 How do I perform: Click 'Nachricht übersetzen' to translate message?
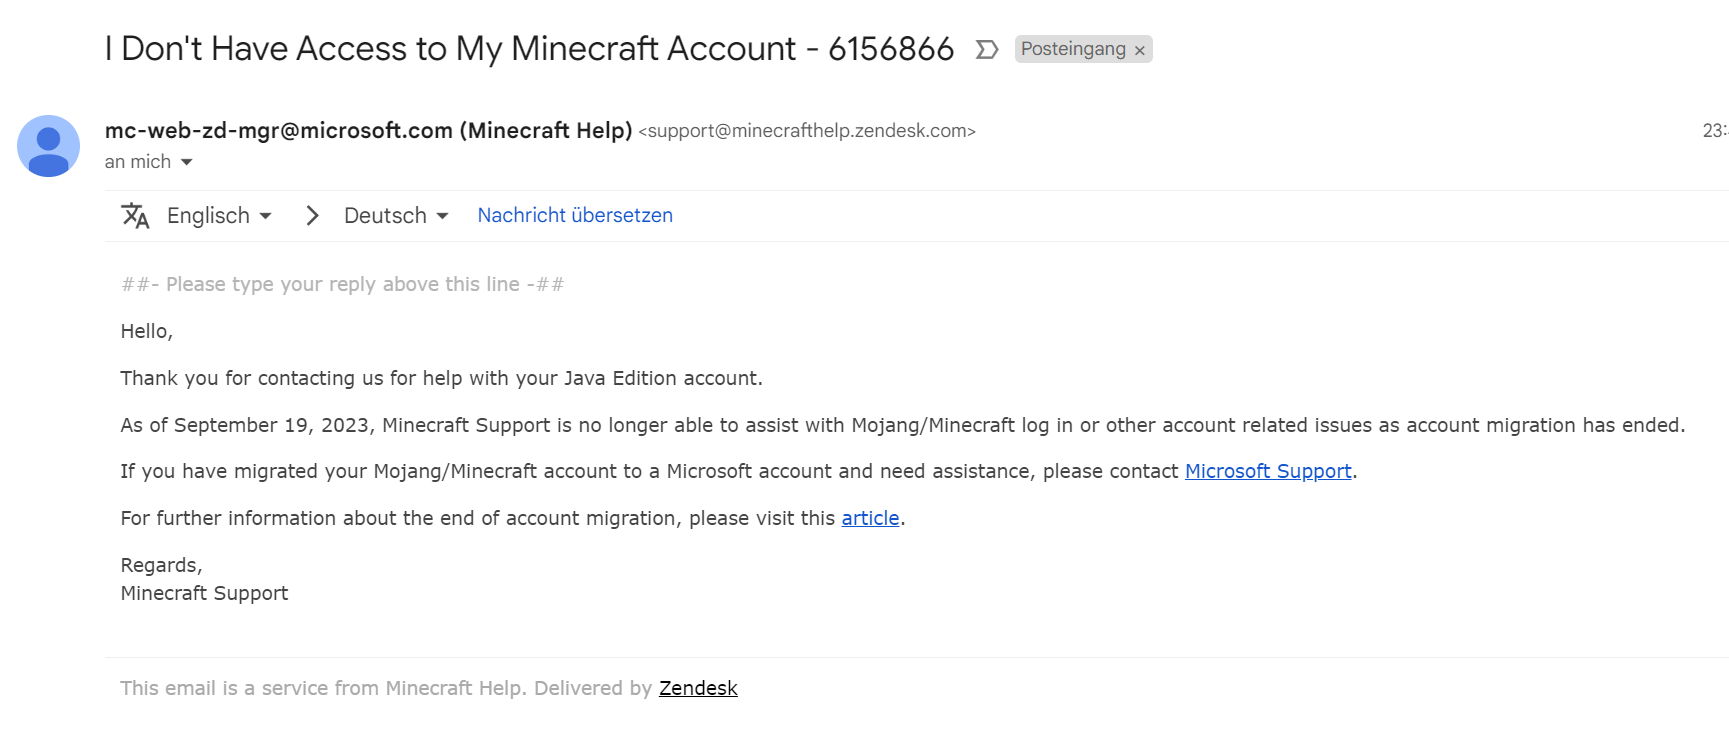point(575,215)
